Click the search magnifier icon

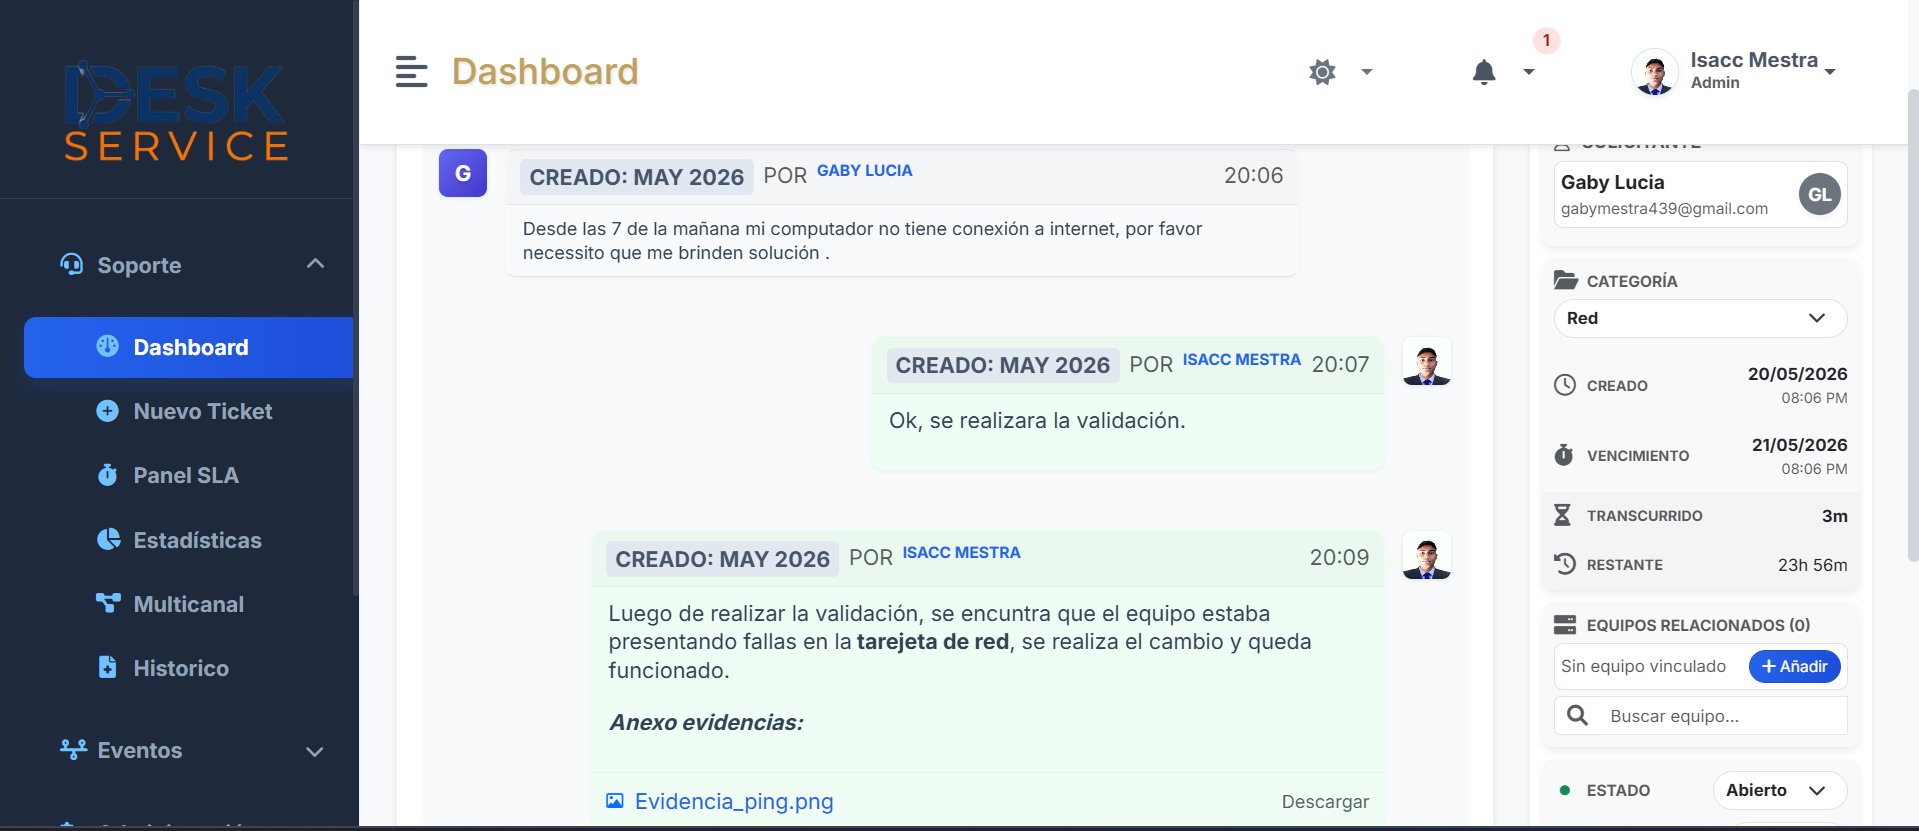pos(1577,715)
